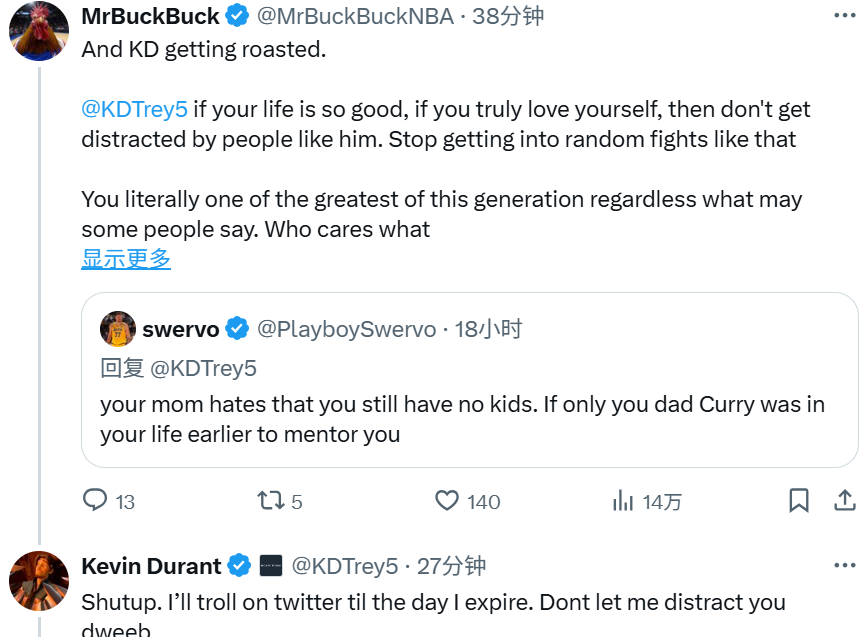Click Kevin Durant's verified badge
862x637 pixels.
[239, 566]
